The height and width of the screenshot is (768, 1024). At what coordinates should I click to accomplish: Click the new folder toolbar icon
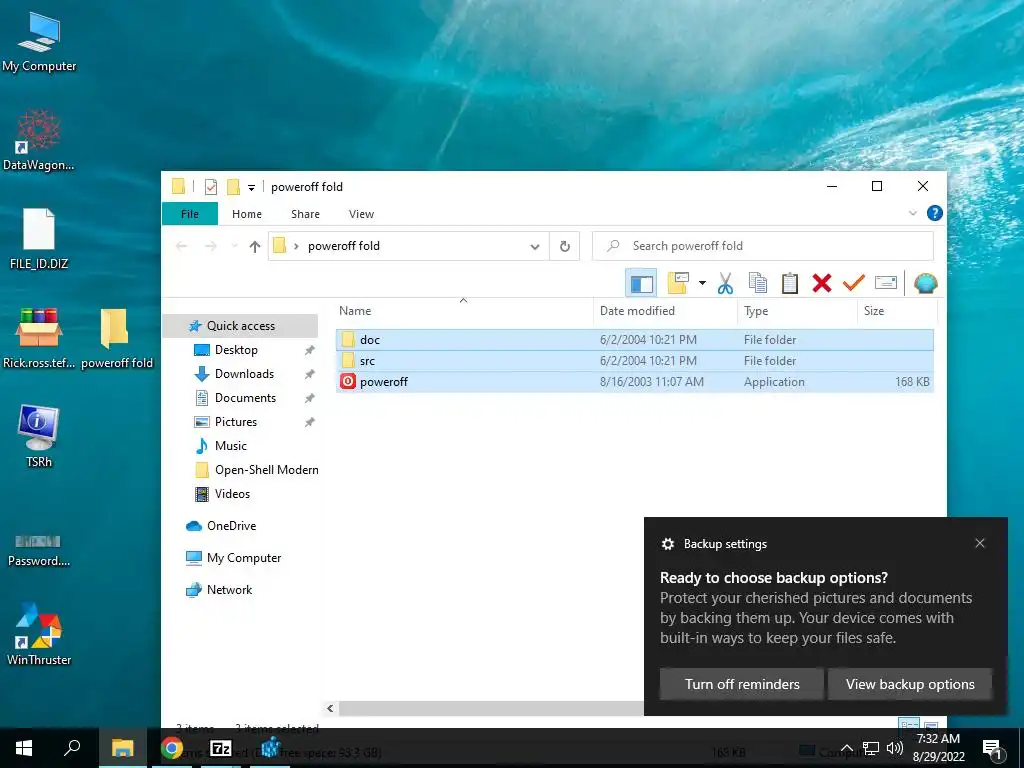pyautogui.click(x=678, y=283)
